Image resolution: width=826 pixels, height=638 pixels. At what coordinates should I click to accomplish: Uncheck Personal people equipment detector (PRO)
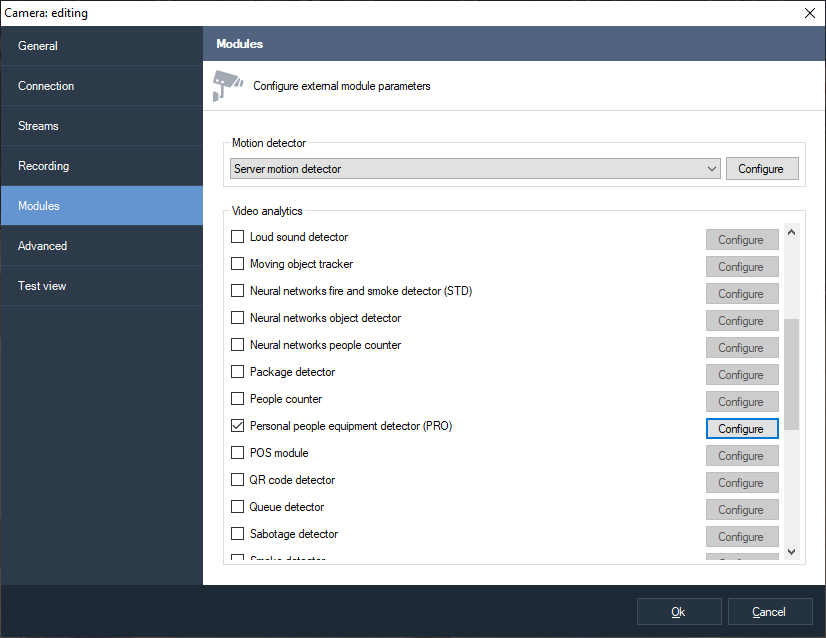click(238, 426)
